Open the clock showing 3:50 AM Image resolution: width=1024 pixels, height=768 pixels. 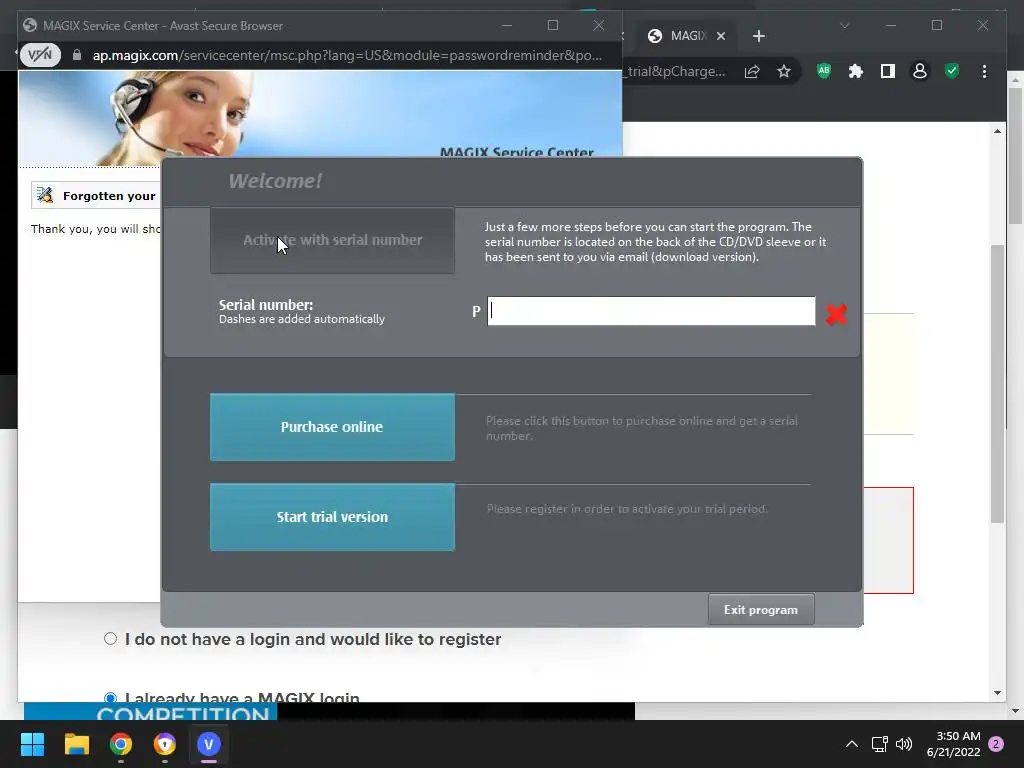tap(953, 744)
